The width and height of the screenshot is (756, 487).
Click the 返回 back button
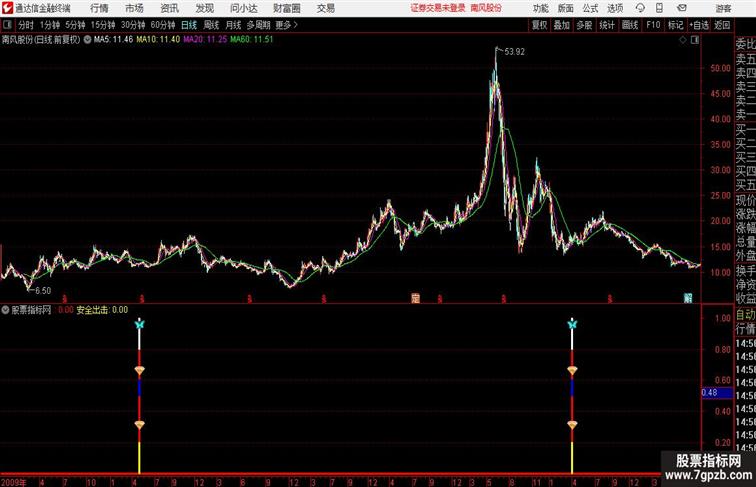click(722, 25)
